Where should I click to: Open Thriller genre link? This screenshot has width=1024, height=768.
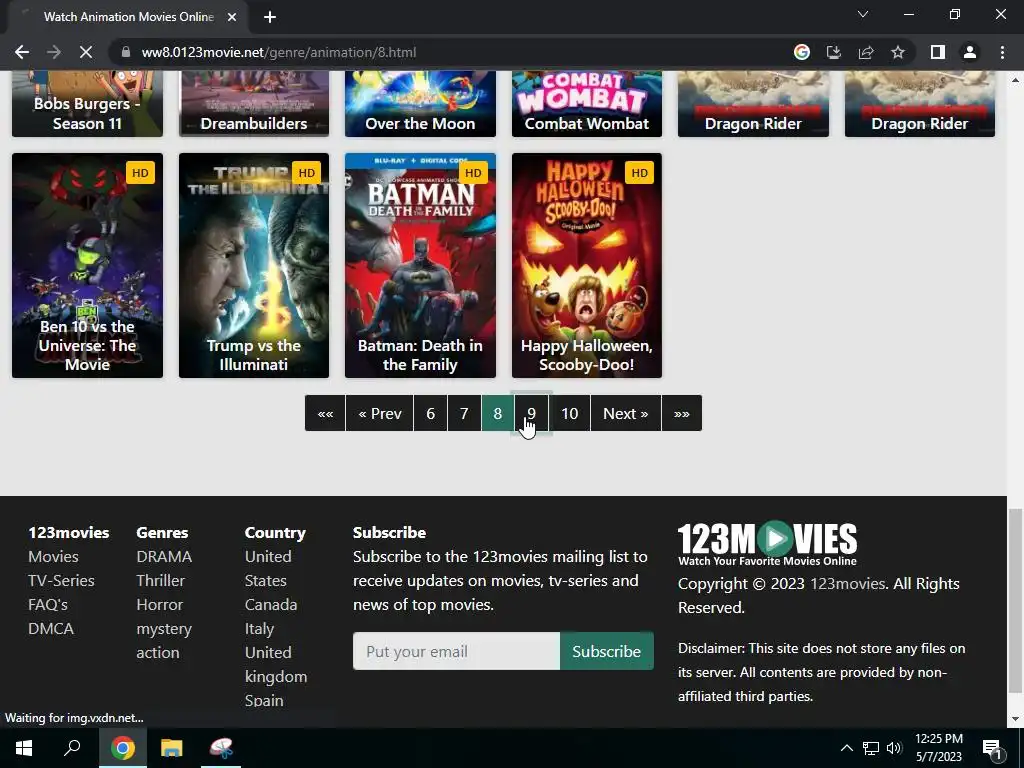[x=161, y=581]
